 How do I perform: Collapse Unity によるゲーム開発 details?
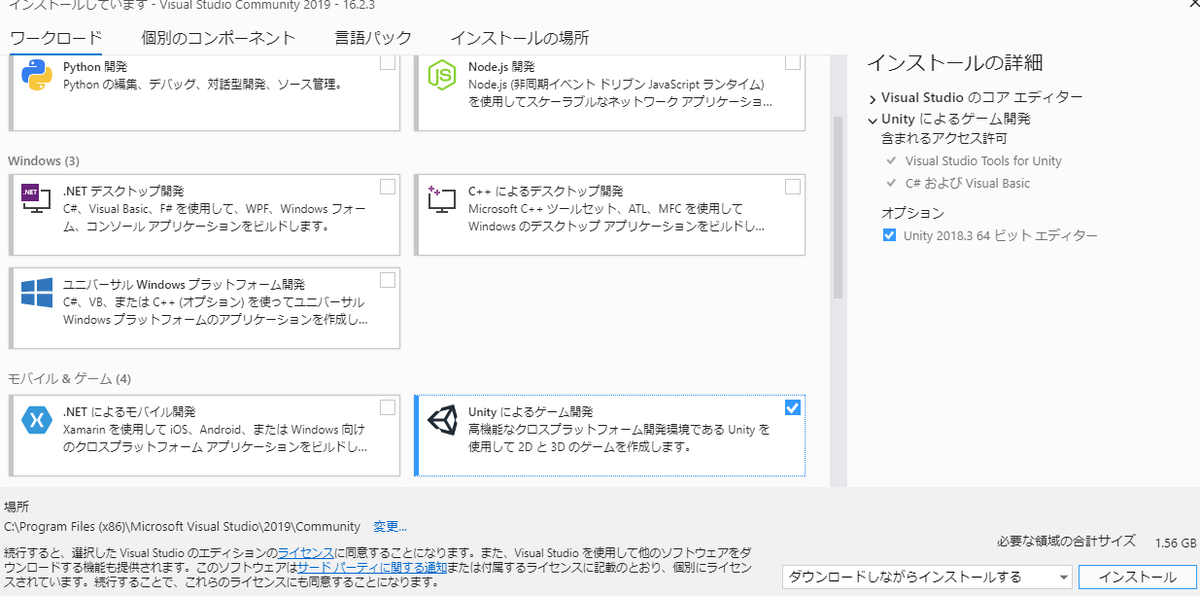tap(871, 118)
